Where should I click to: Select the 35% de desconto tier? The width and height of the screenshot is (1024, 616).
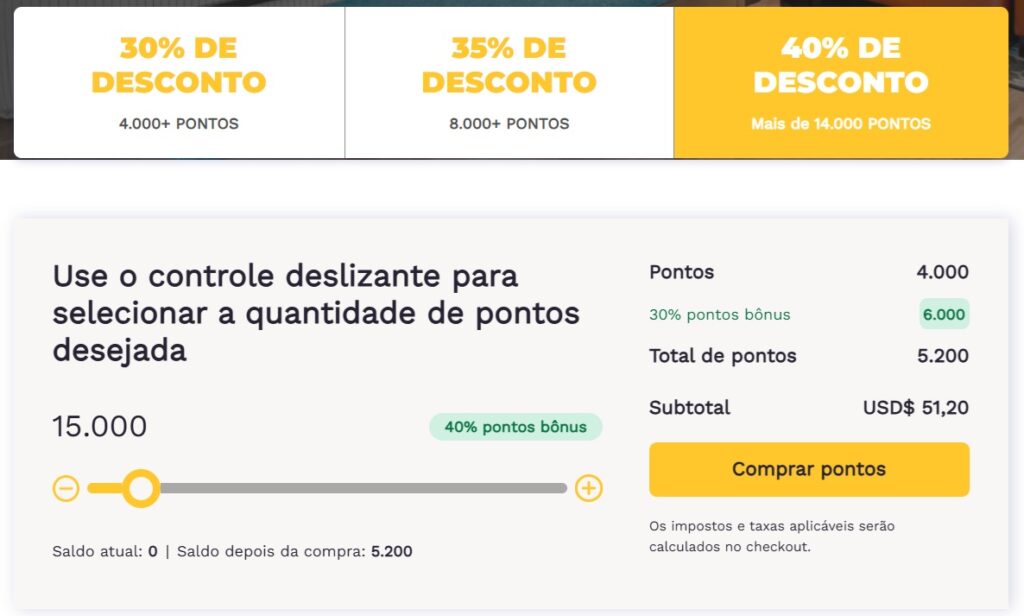click(509, 82)
